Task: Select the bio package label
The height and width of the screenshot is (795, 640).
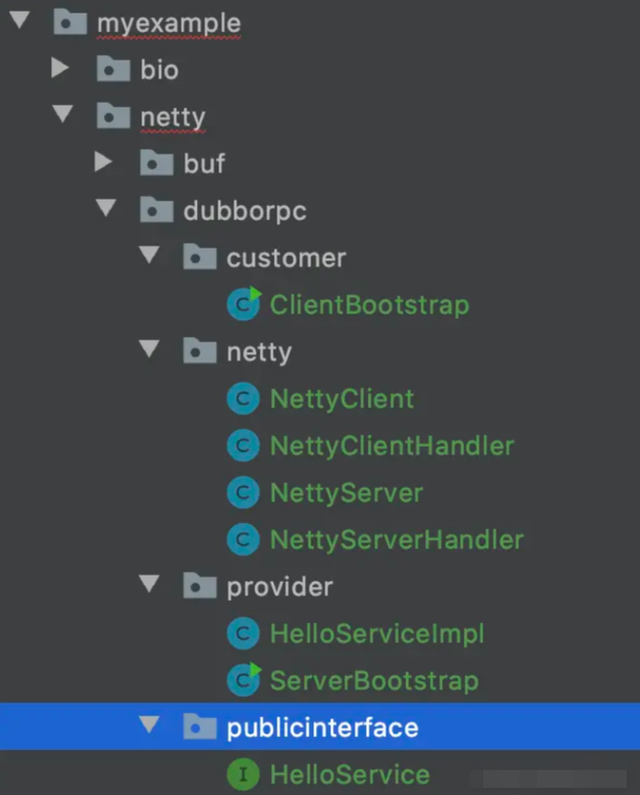Action: point(160,69)
